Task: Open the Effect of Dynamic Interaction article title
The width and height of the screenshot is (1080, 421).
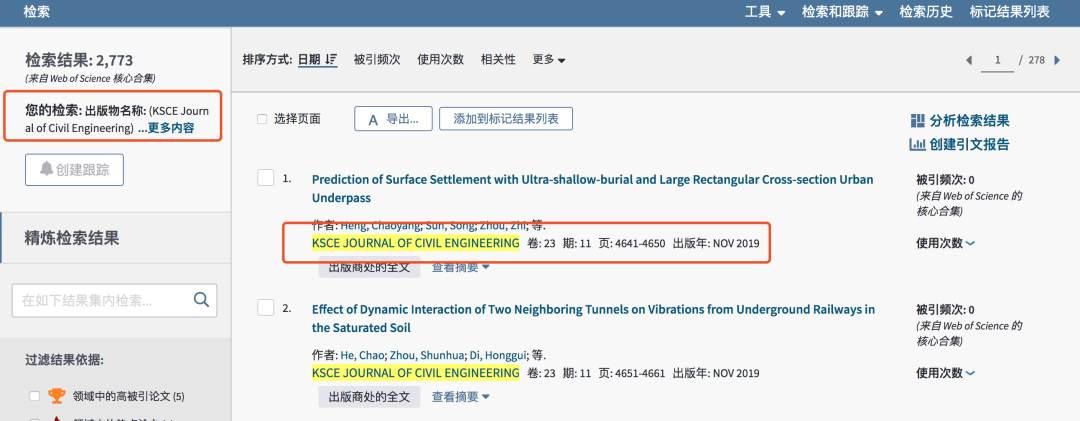Action: click(593, 318)
